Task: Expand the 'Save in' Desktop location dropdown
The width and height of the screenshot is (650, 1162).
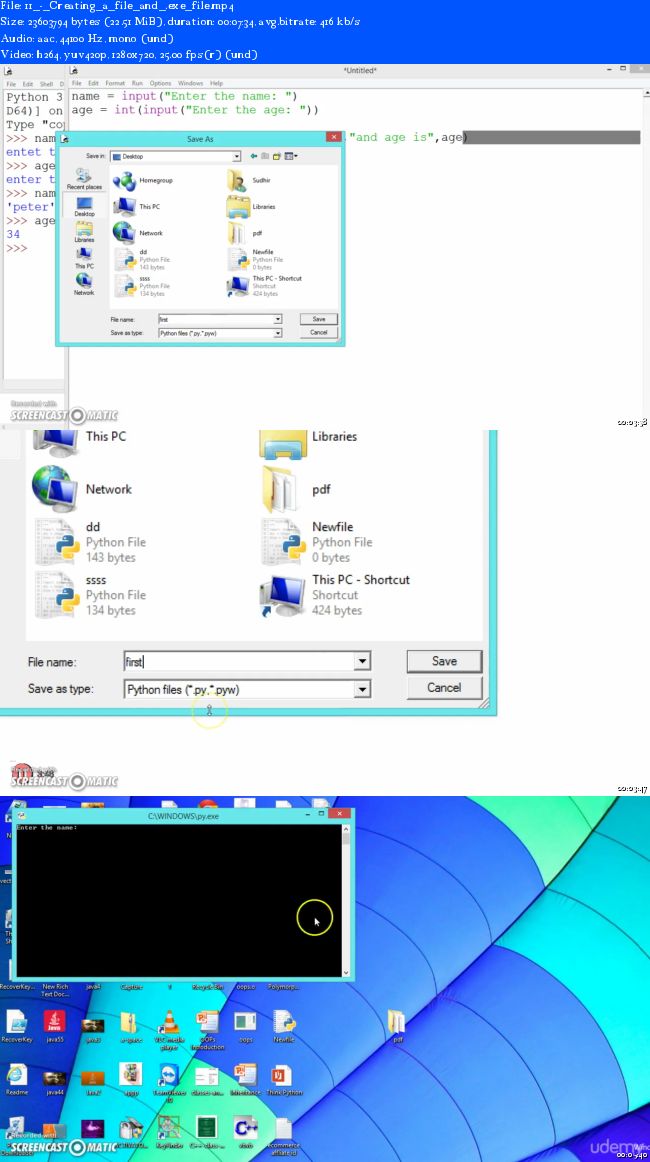Action: pyautogui.click(x=236, y=156)
